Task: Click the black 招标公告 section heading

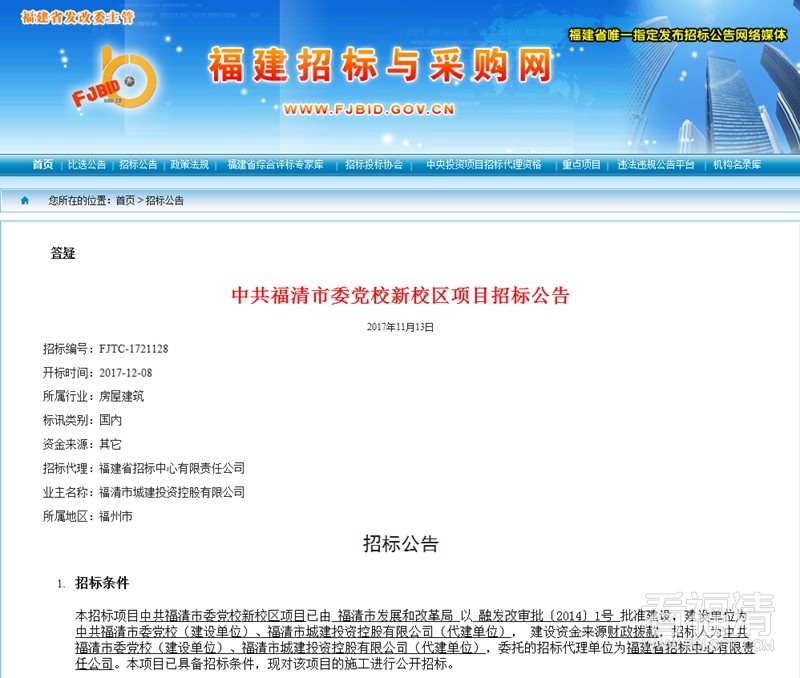Action: (x=401, y=544)
